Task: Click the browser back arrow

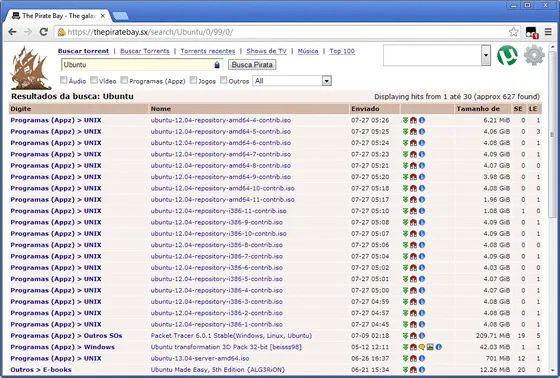Action: [12, 32]
